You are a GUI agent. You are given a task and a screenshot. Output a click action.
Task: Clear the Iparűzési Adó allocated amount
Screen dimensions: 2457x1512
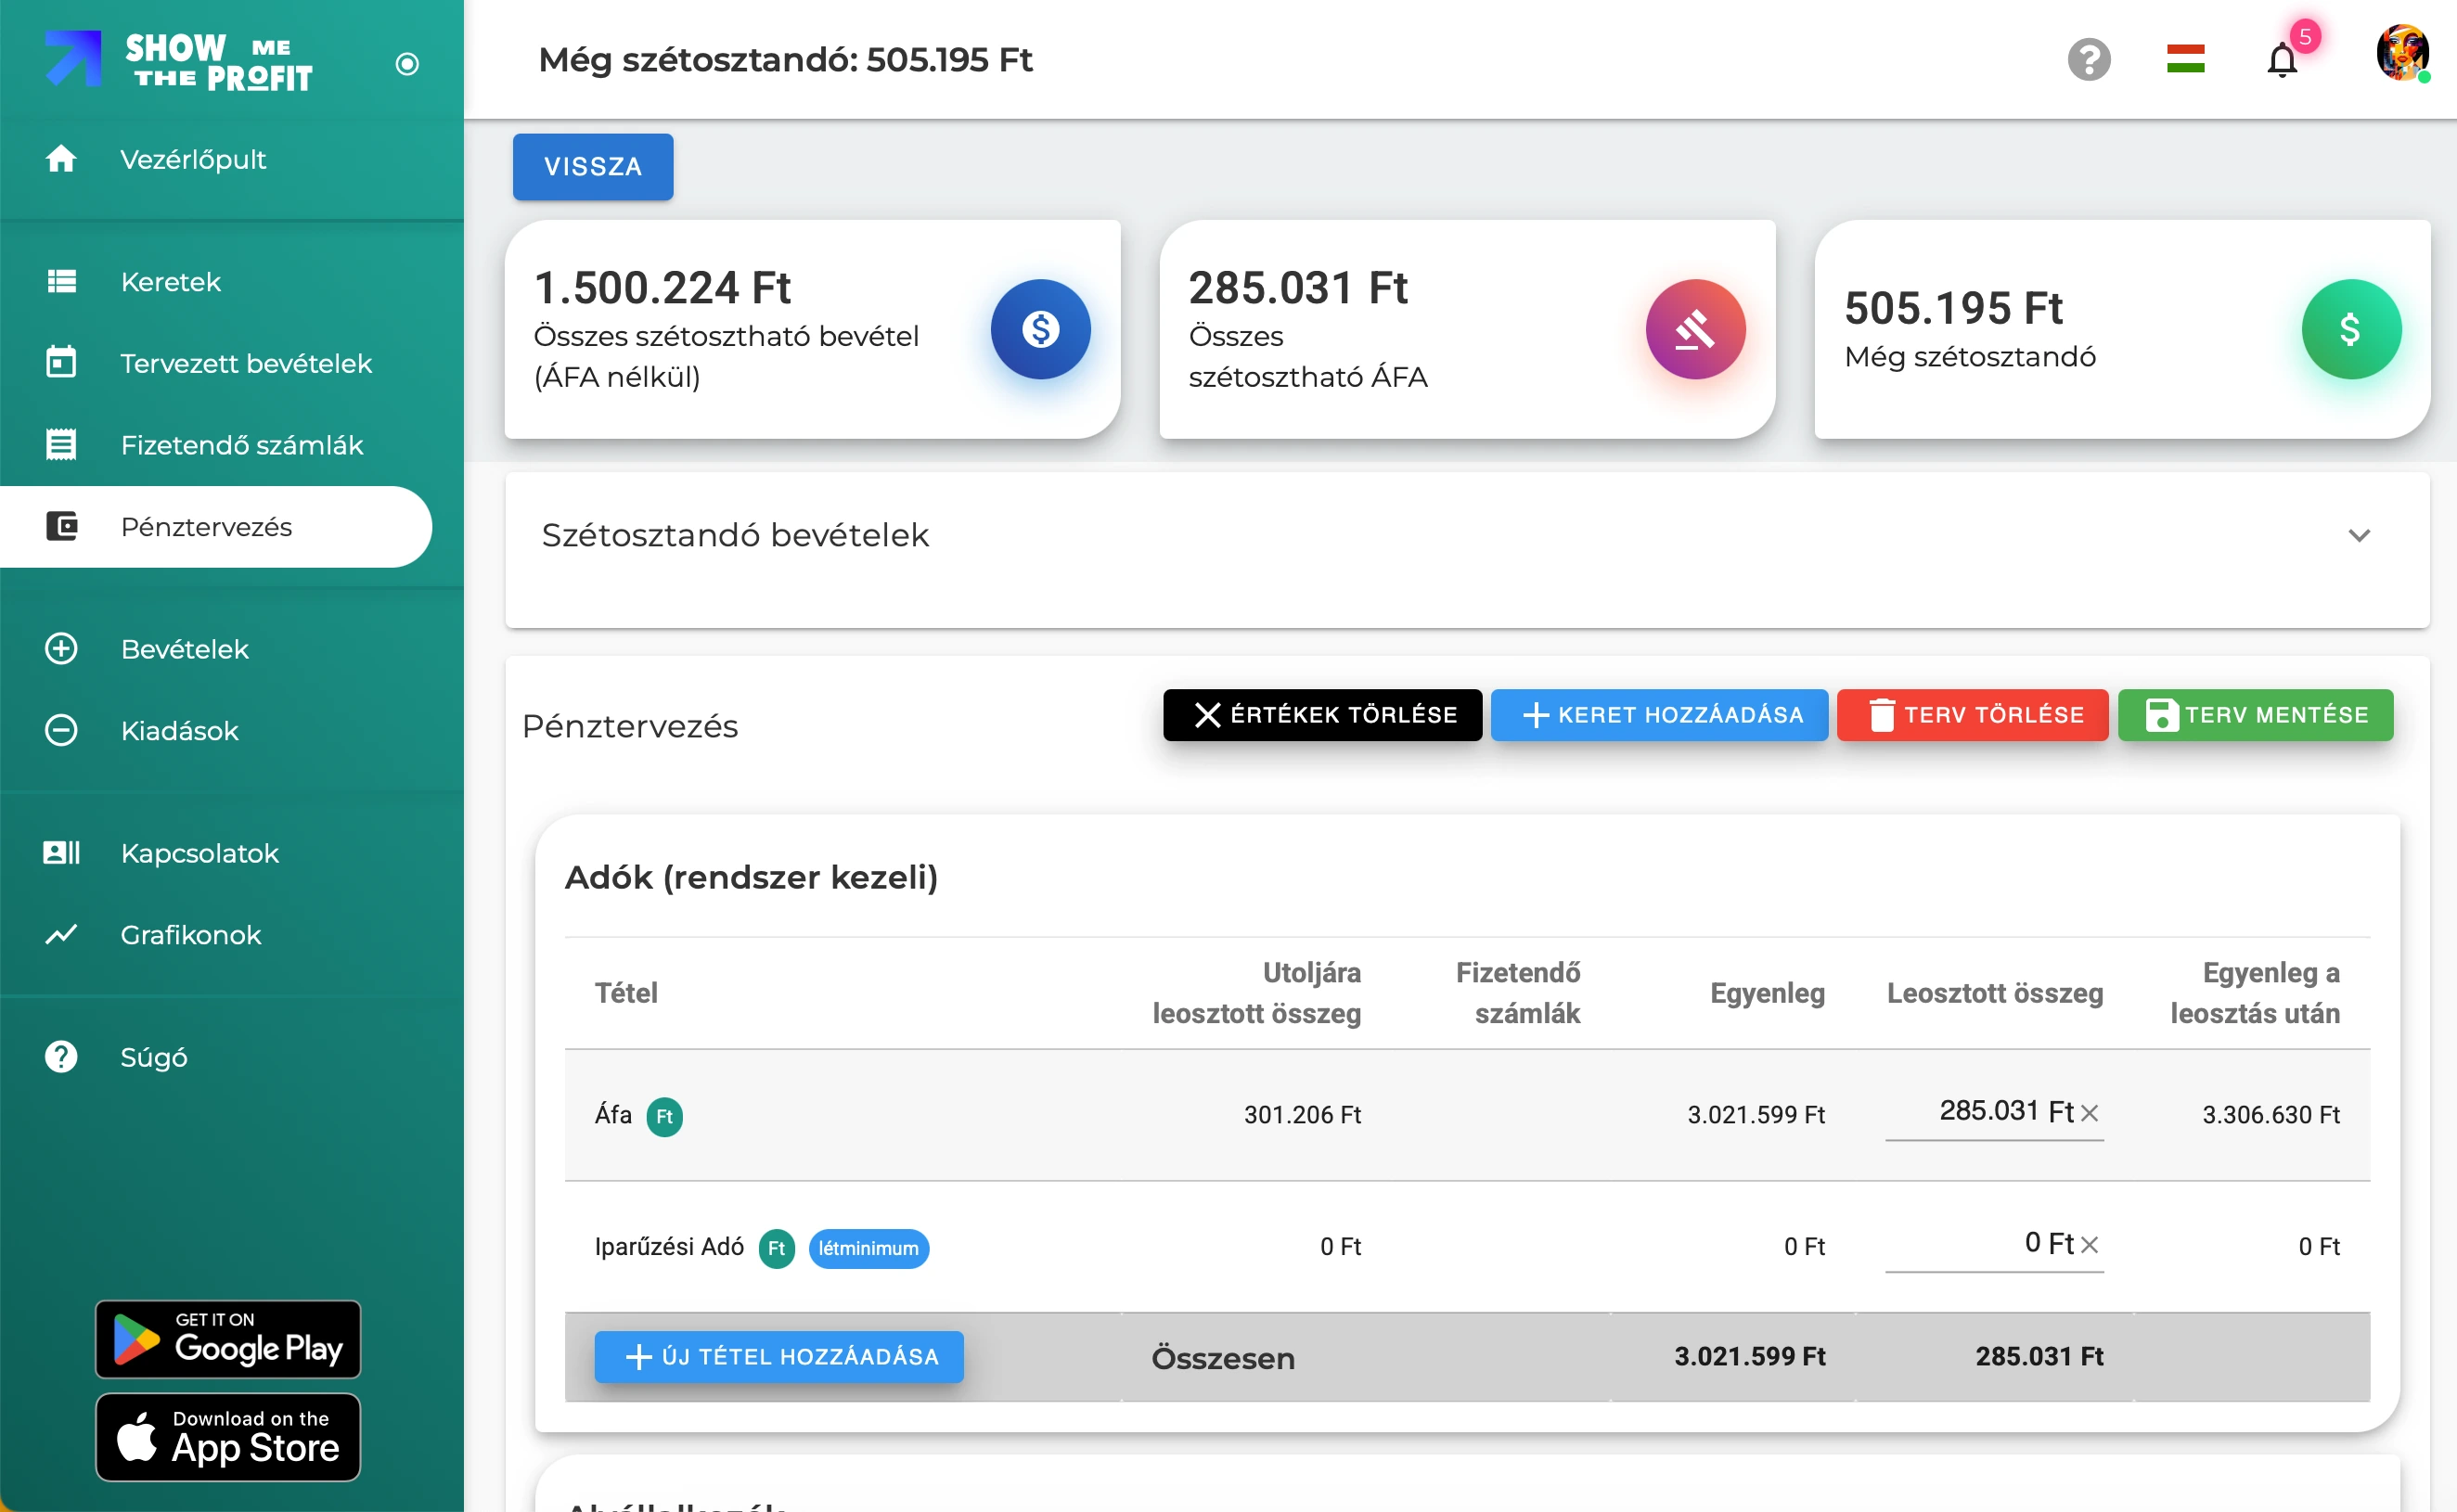click(x=2089, y=1244)
